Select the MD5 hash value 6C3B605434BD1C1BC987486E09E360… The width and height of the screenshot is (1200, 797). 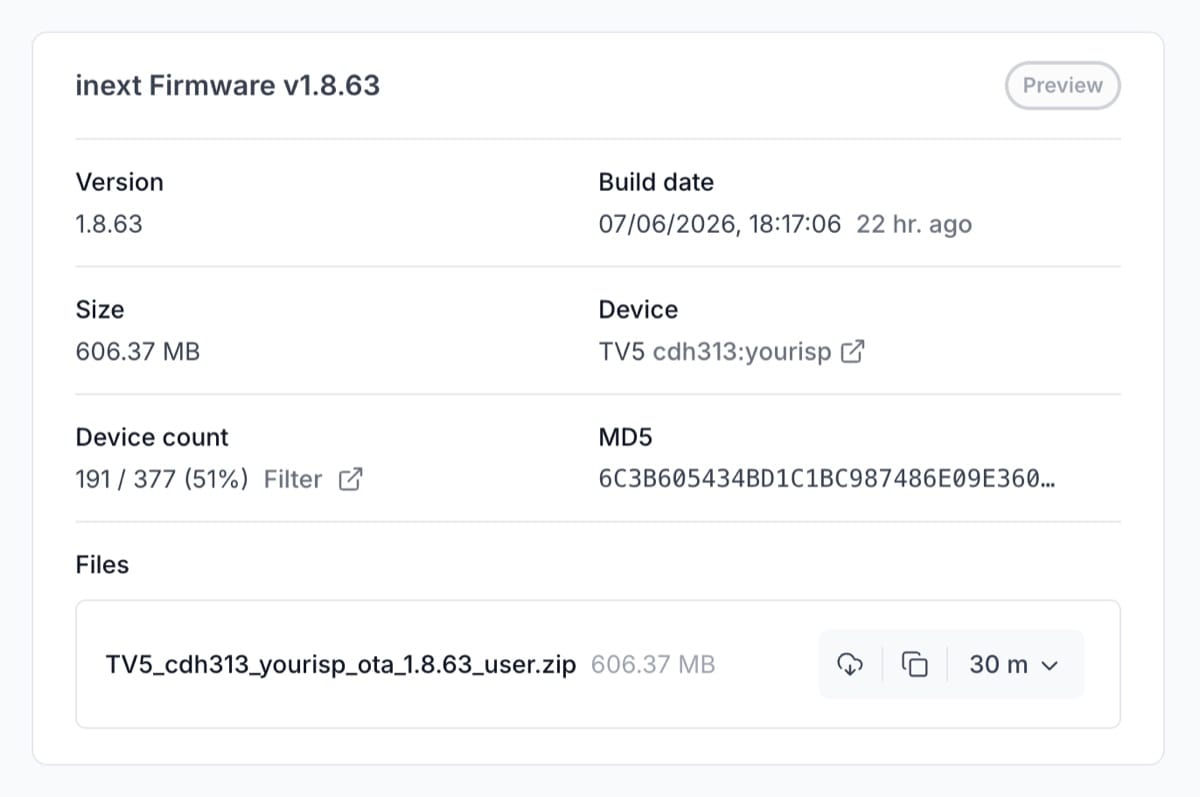[x=827, y=479]
